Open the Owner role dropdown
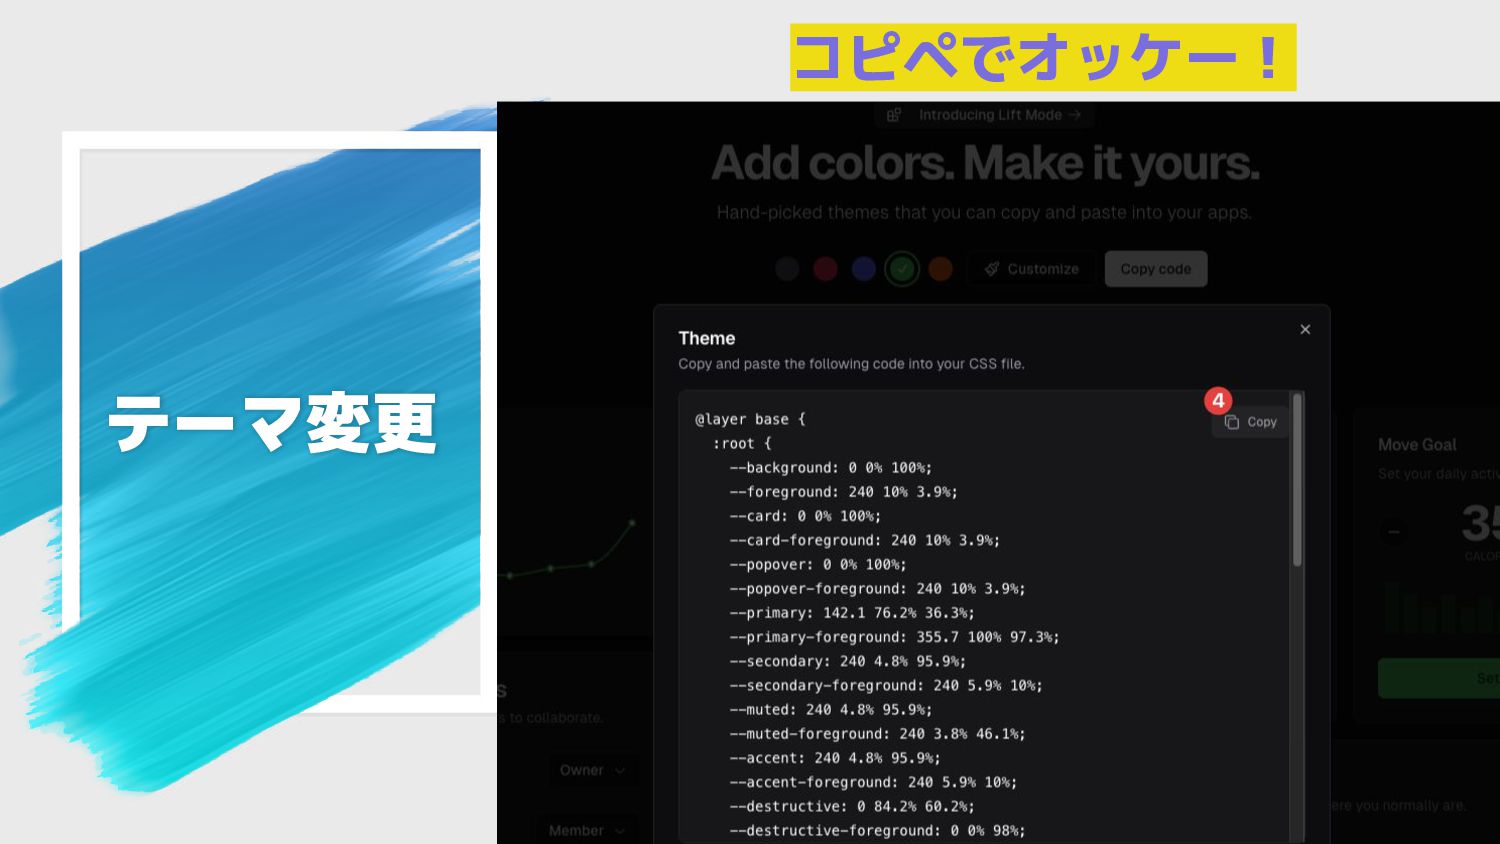The height and width of the screenshot is (844, 1500). click(x=593, y=770)
